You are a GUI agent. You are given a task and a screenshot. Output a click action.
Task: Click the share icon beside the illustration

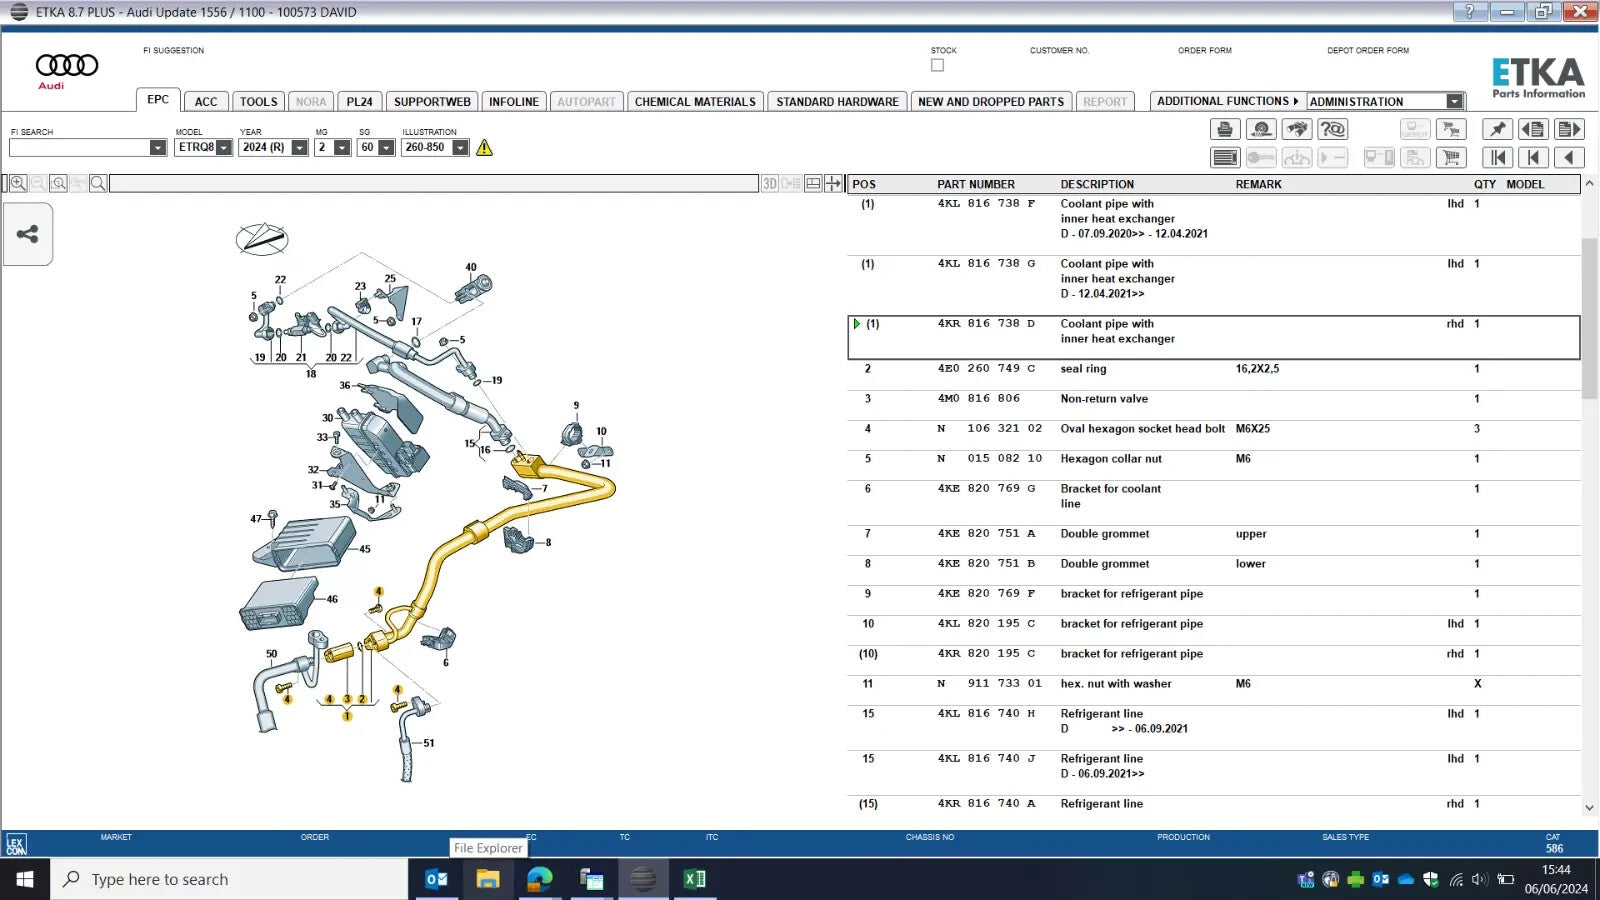tap(27, 235)
